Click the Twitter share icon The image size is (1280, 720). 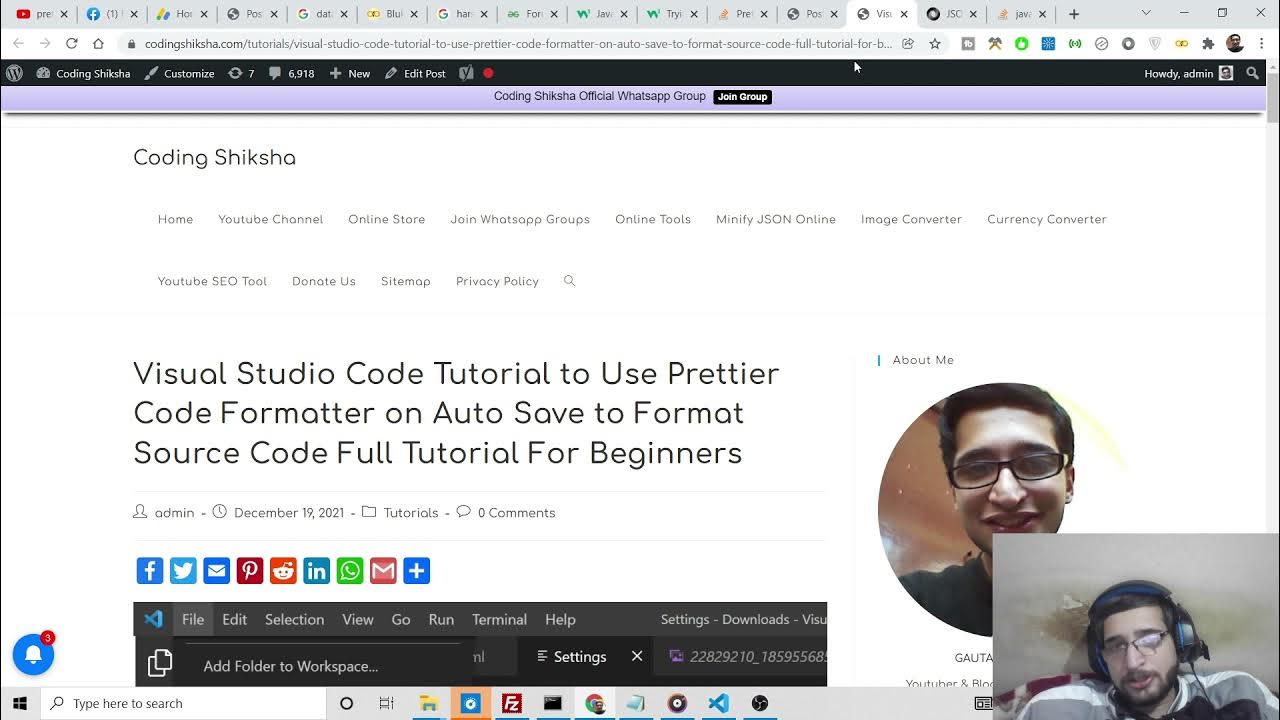click(183, 571)
